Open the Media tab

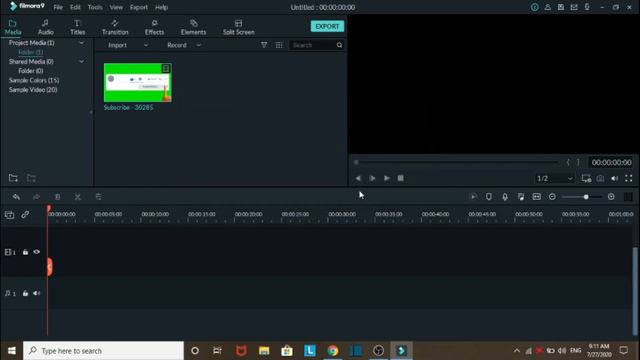click(x=13, y=27)
